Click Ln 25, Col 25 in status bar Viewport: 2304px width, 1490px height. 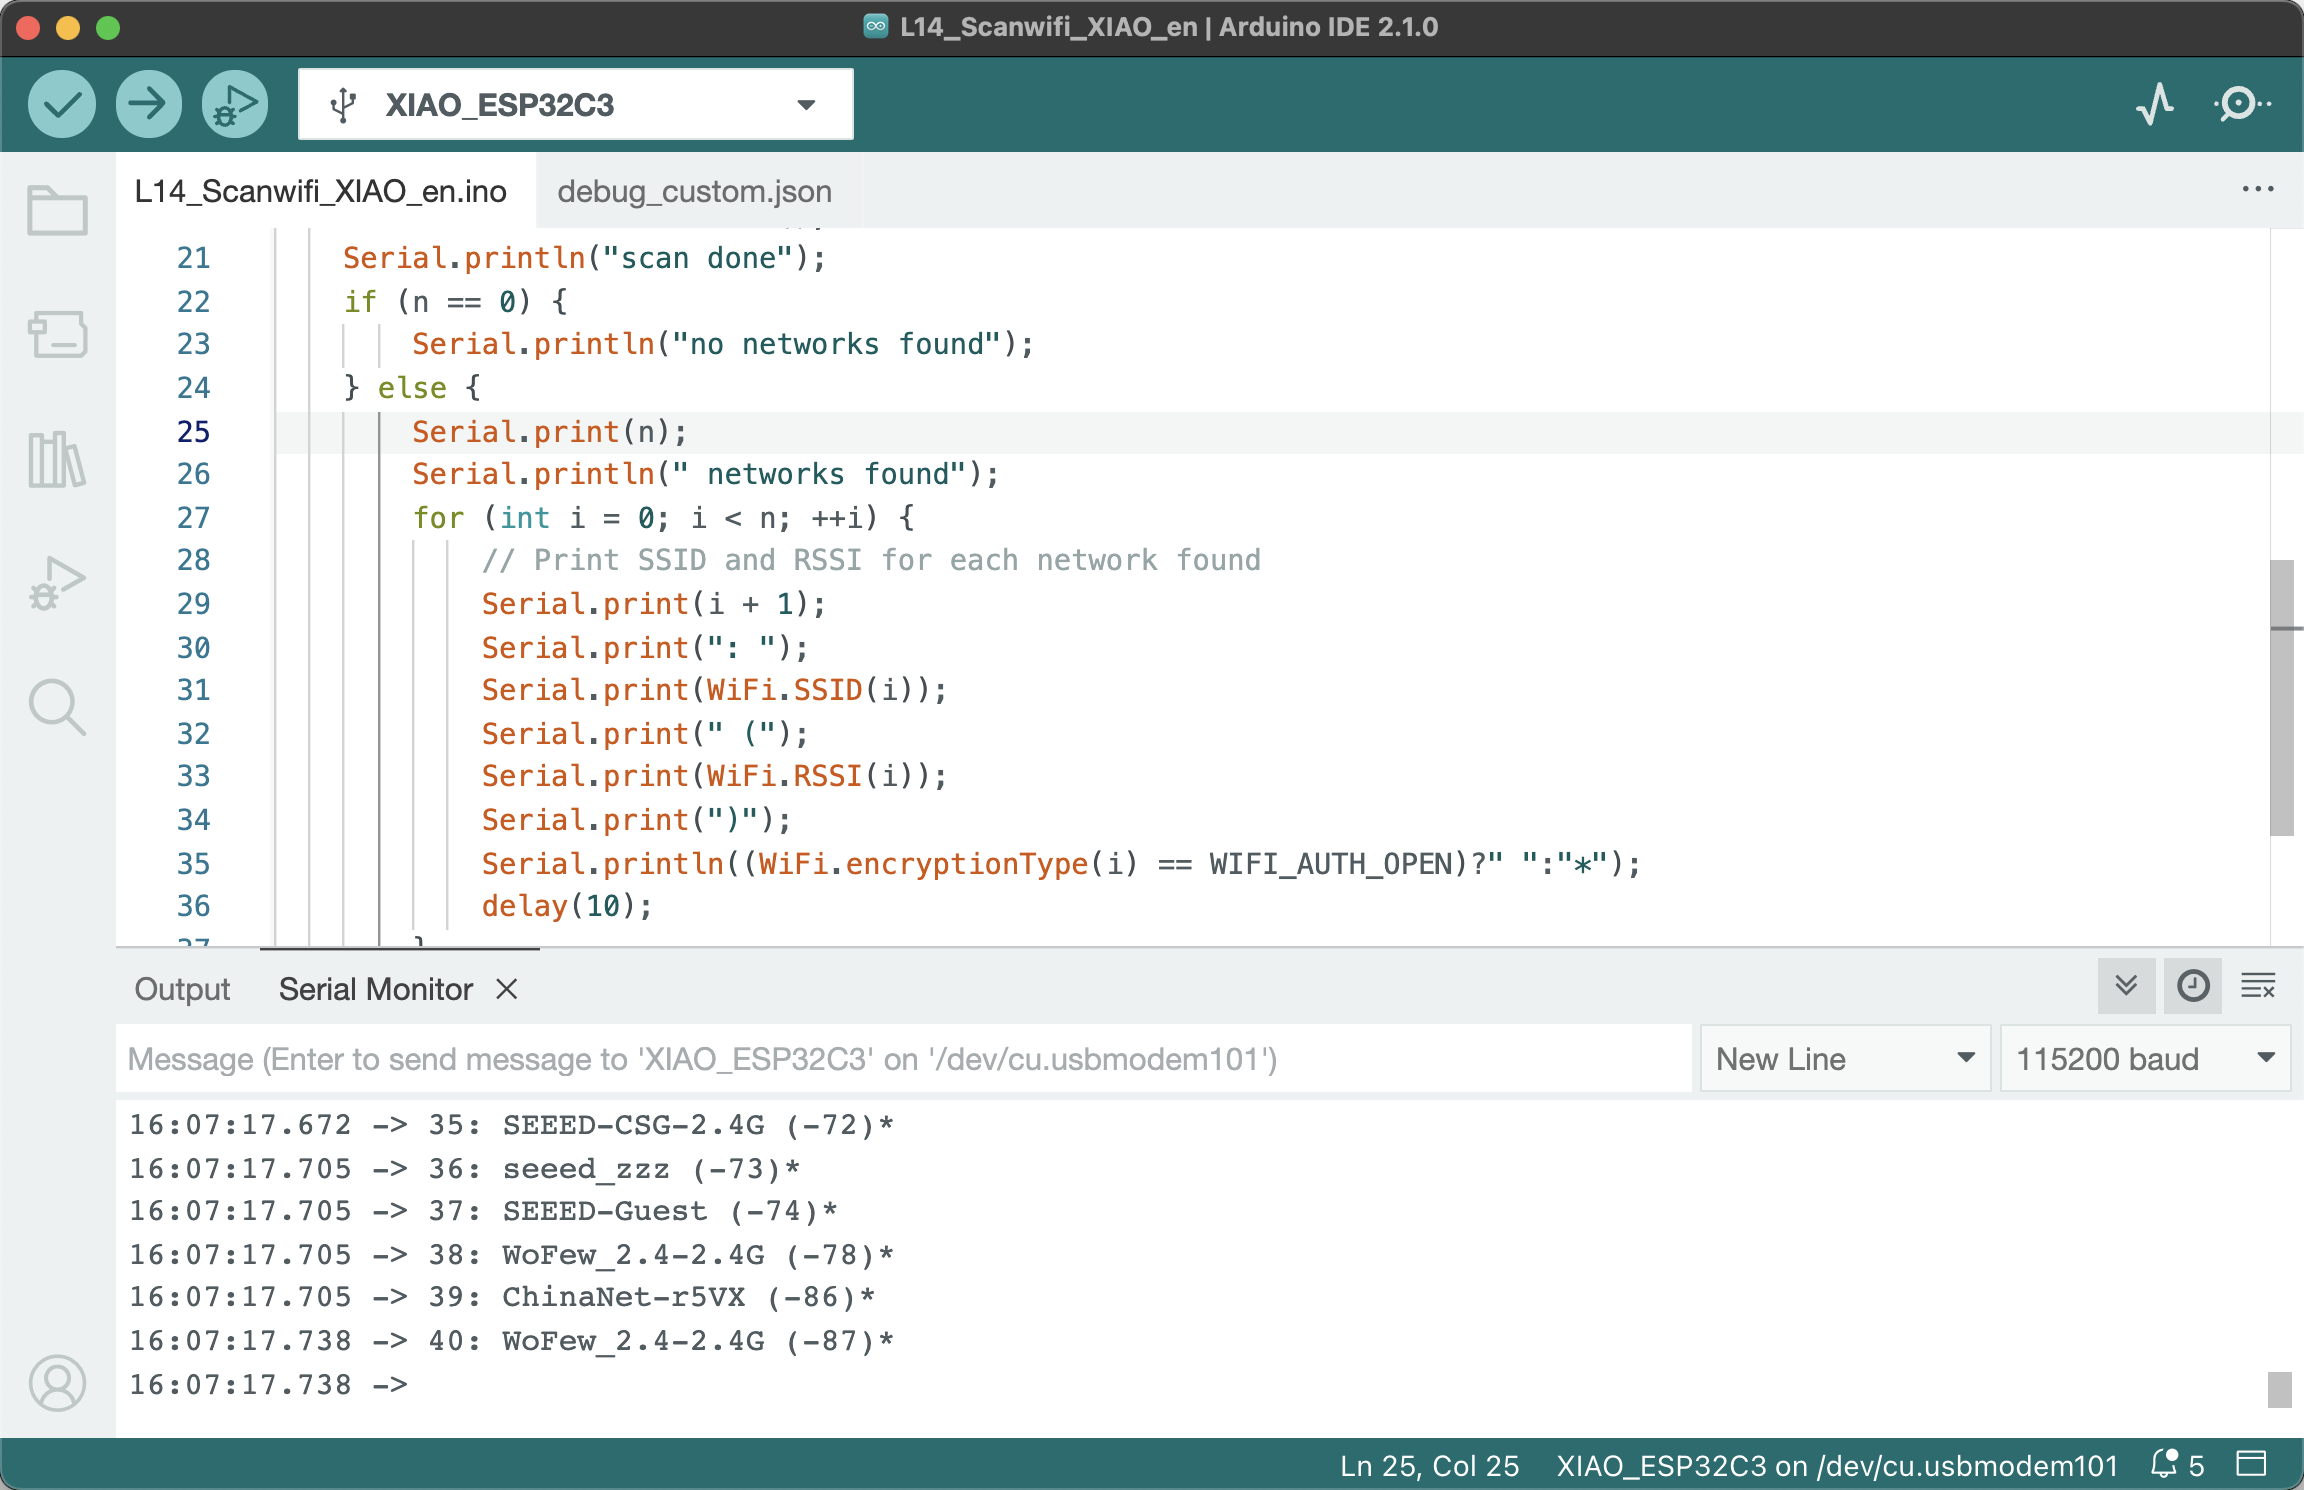(1429, 1465)
